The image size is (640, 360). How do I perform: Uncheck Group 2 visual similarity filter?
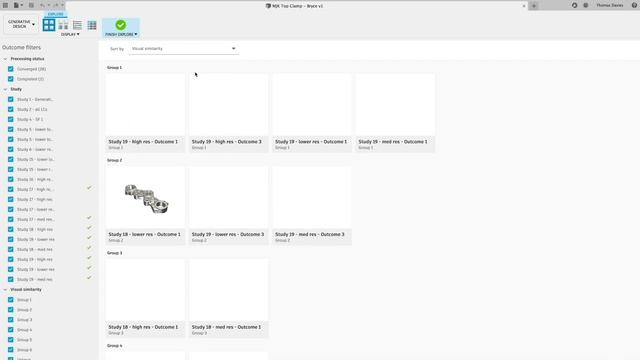(11, 309)
